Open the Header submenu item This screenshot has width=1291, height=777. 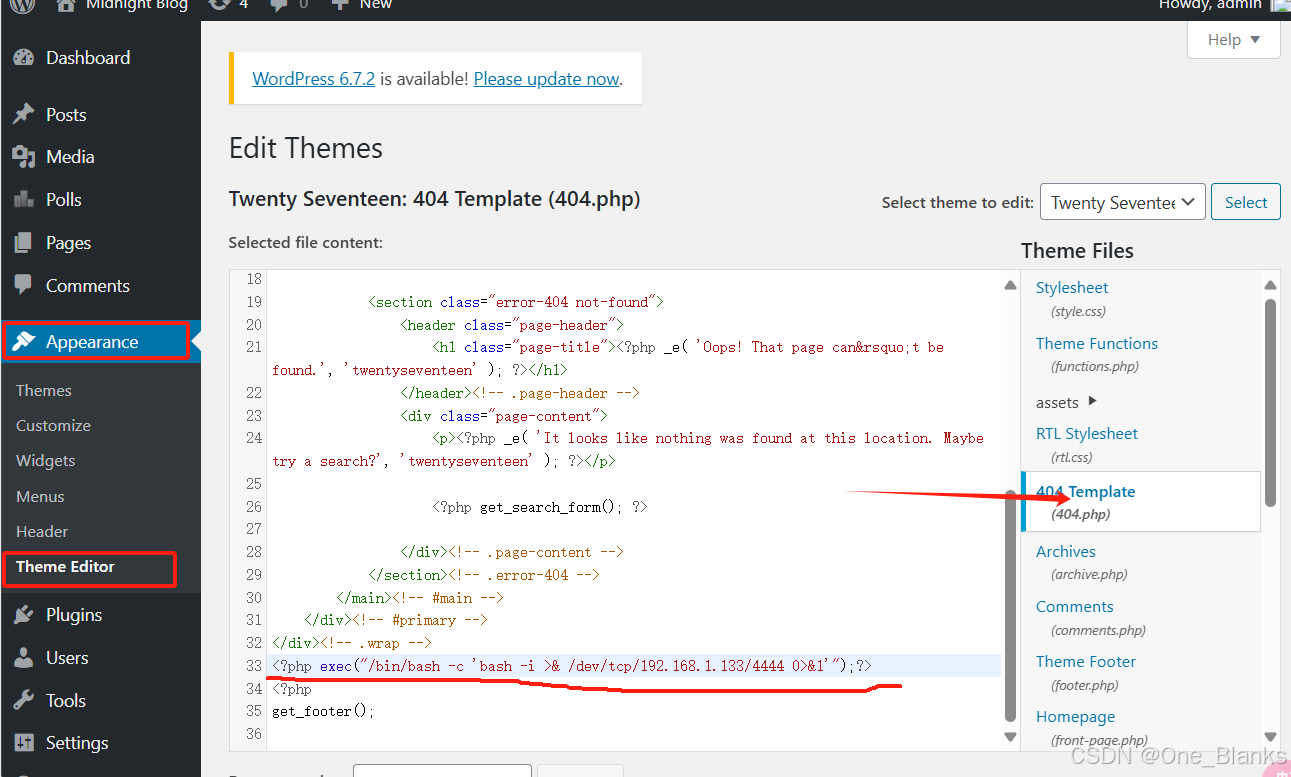point(42,532)
